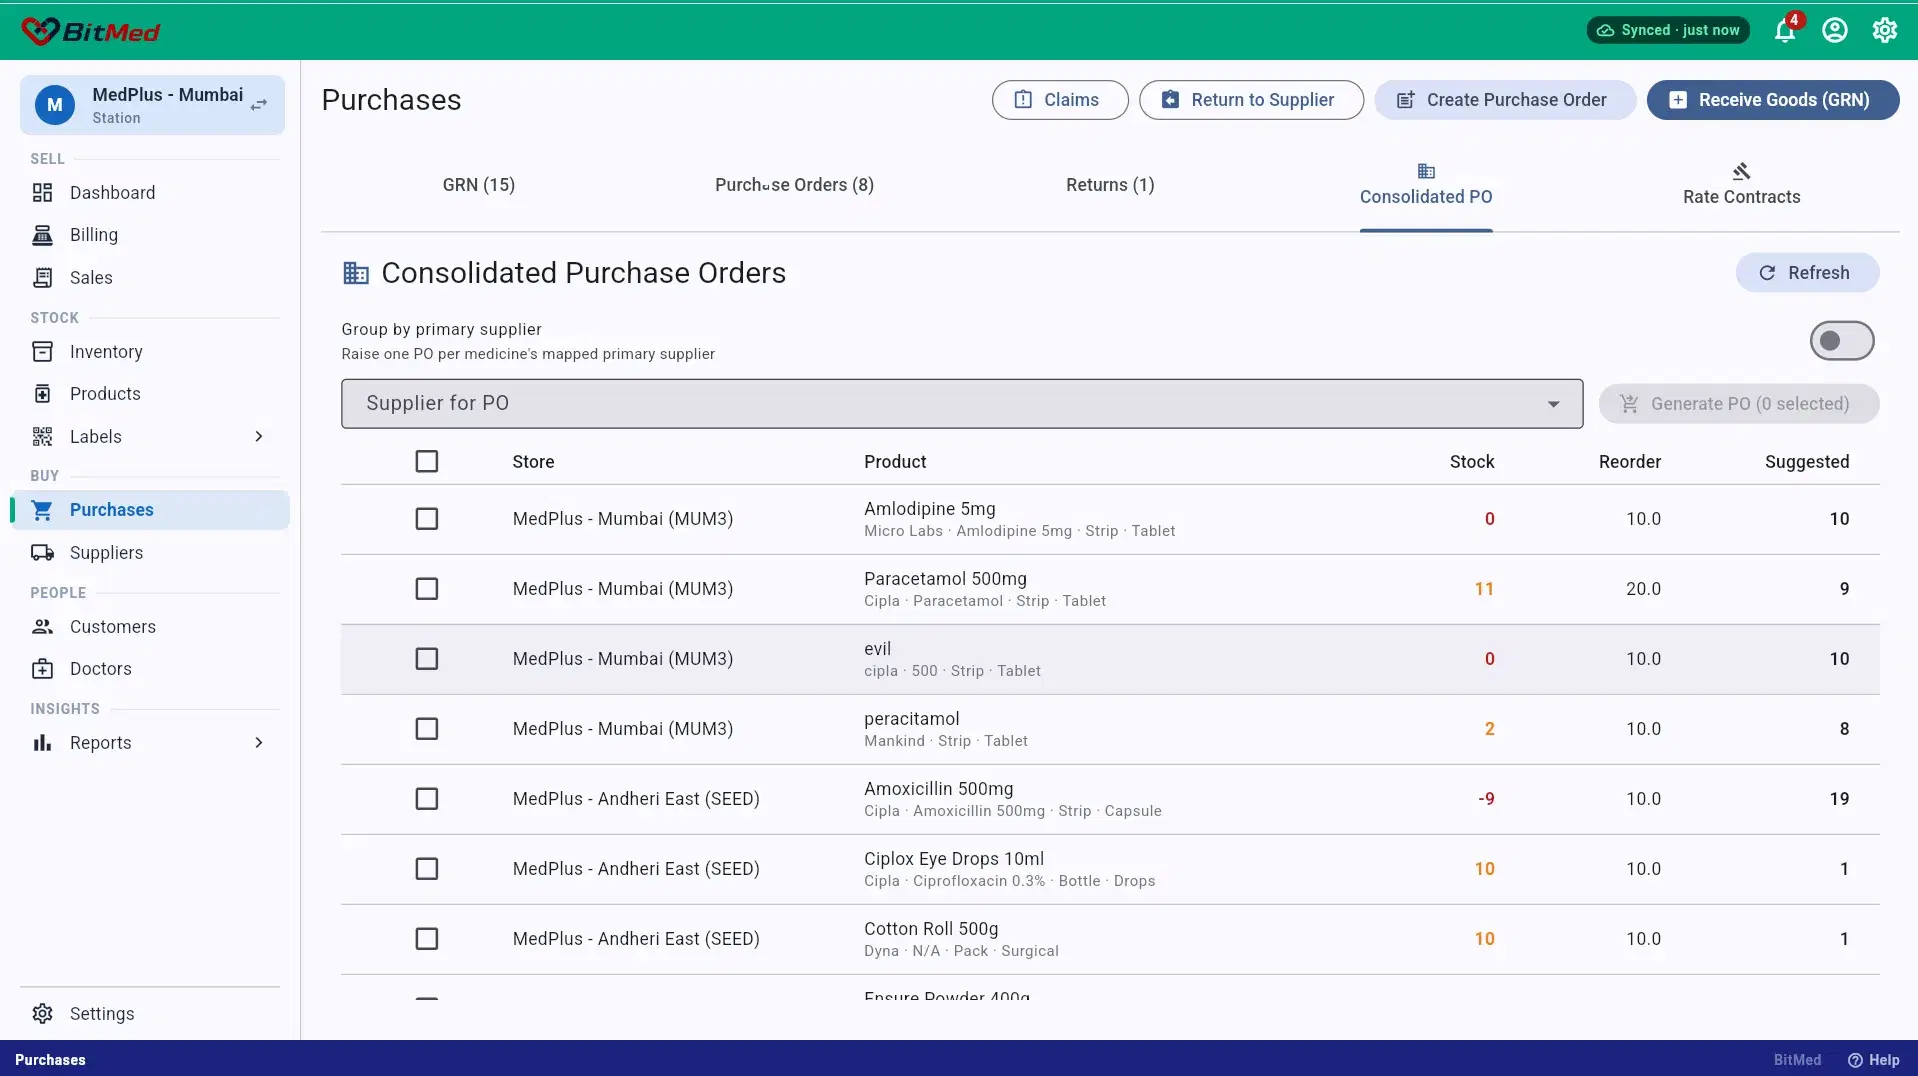Open Billing from the sidebar
The width and height of the screenshot is (1918, 1076).
tap(150, 235)
